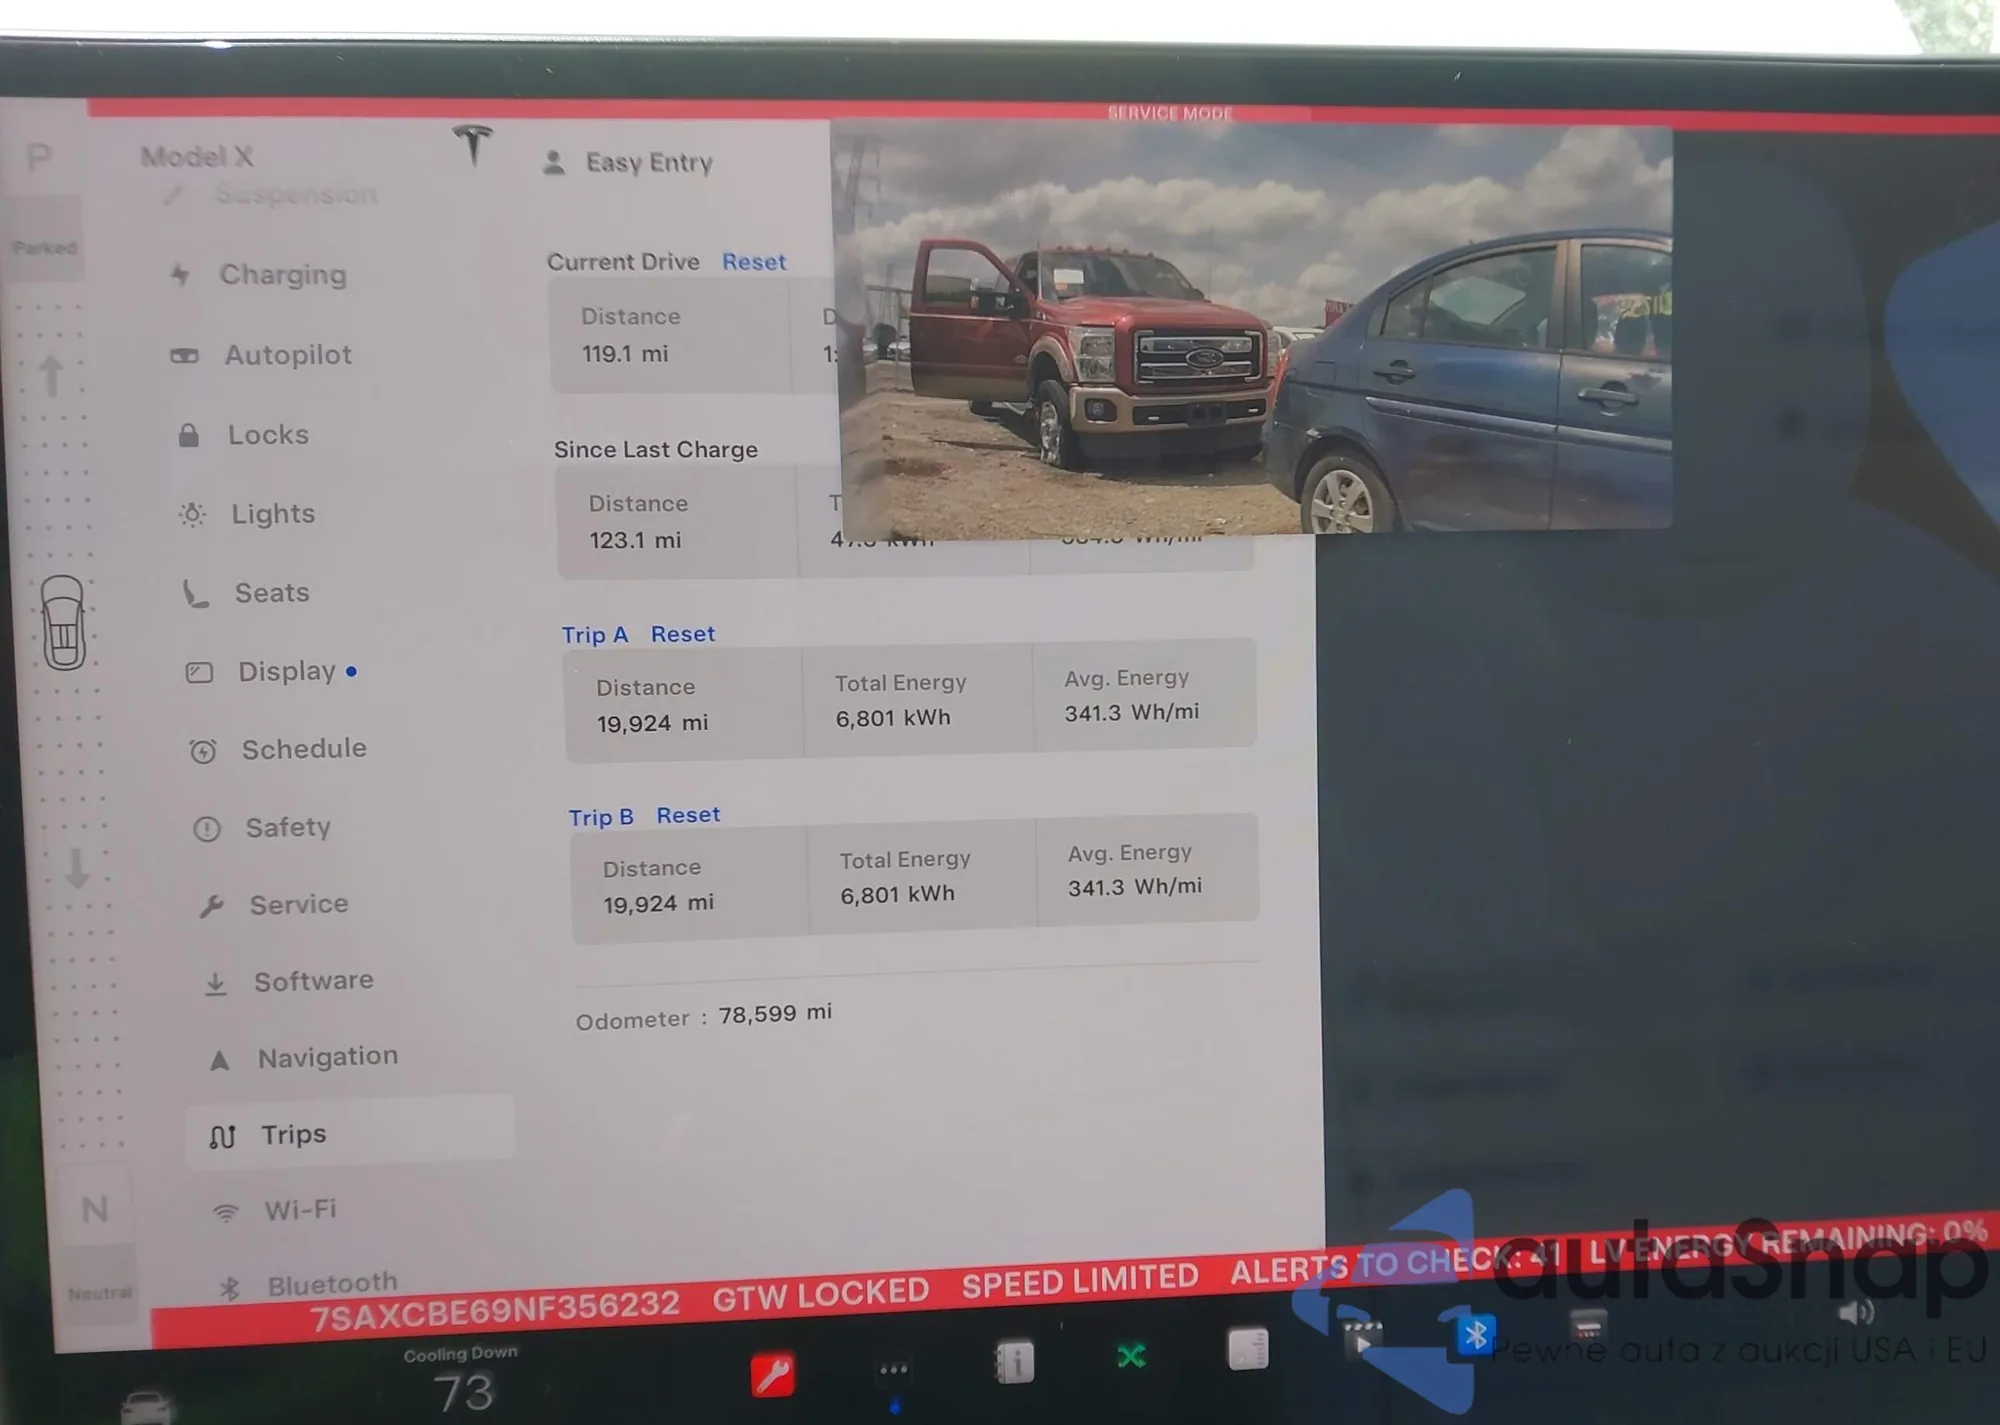Go to Autopilot settings
Viewport: 2000px width, 1425px height.
click(x=287, y=355)
